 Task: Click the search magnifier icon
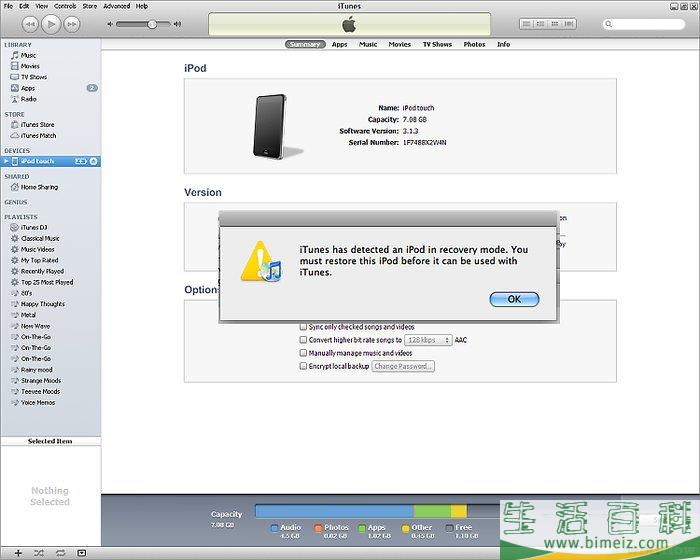(608, 24)
